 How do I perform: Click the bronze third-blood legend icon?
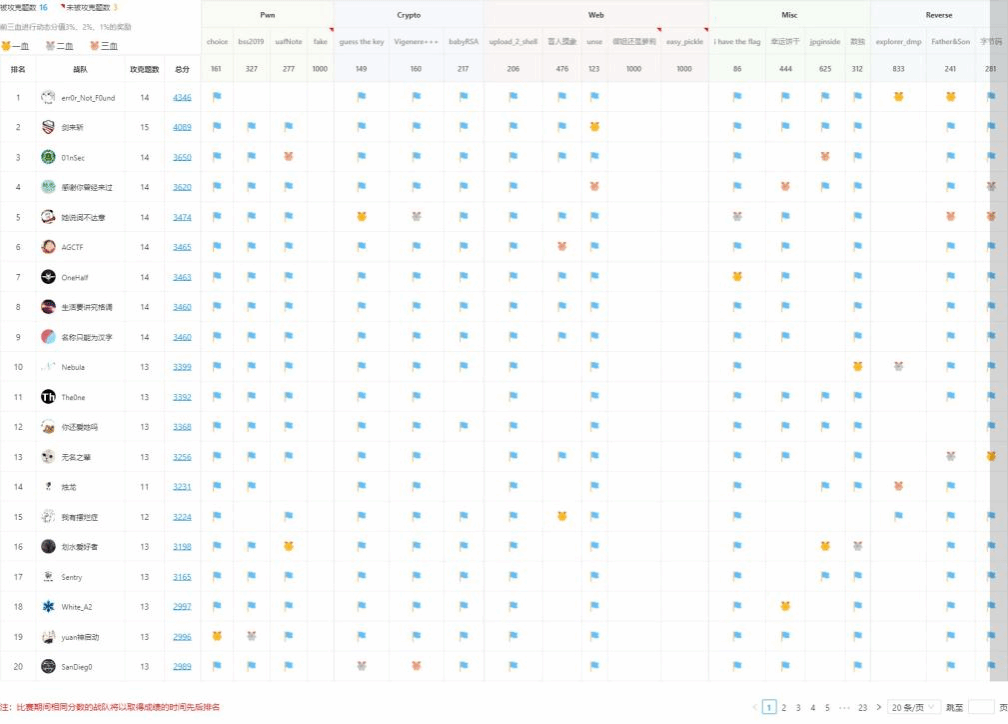[95, 46]
